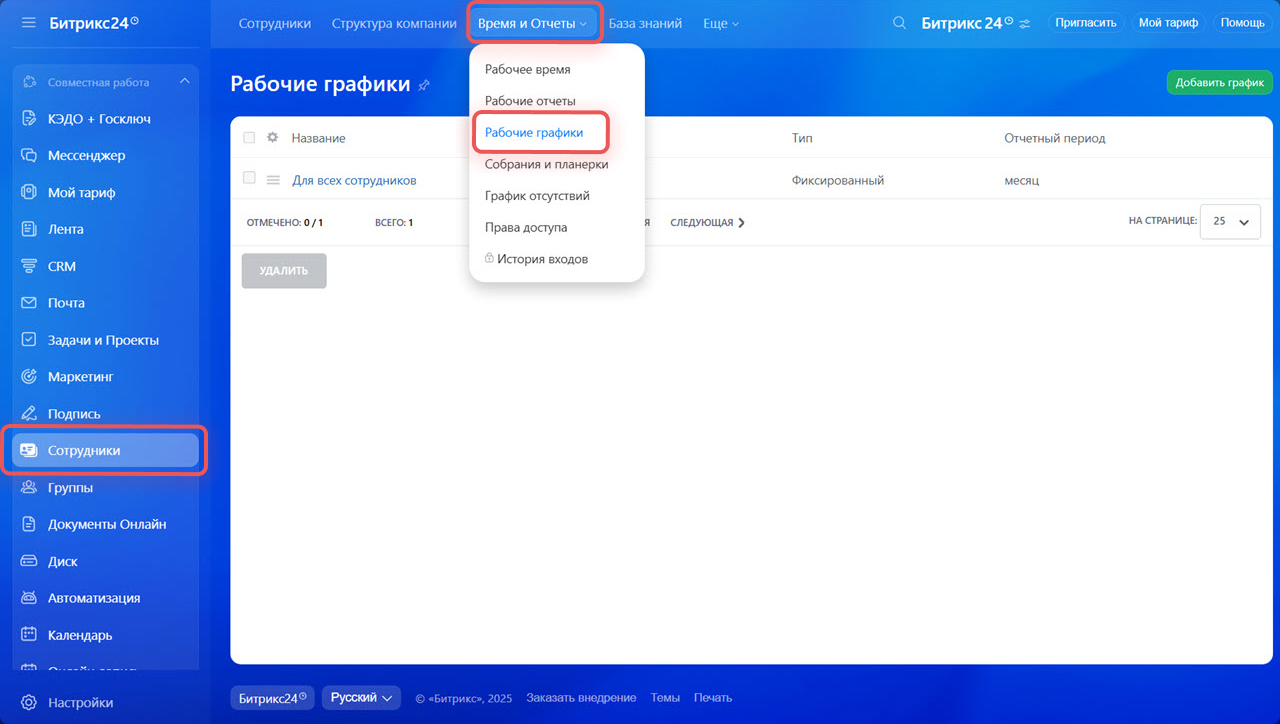Click the Битрикс24 footer button
1280x724 pixels.
pos(273,698)
